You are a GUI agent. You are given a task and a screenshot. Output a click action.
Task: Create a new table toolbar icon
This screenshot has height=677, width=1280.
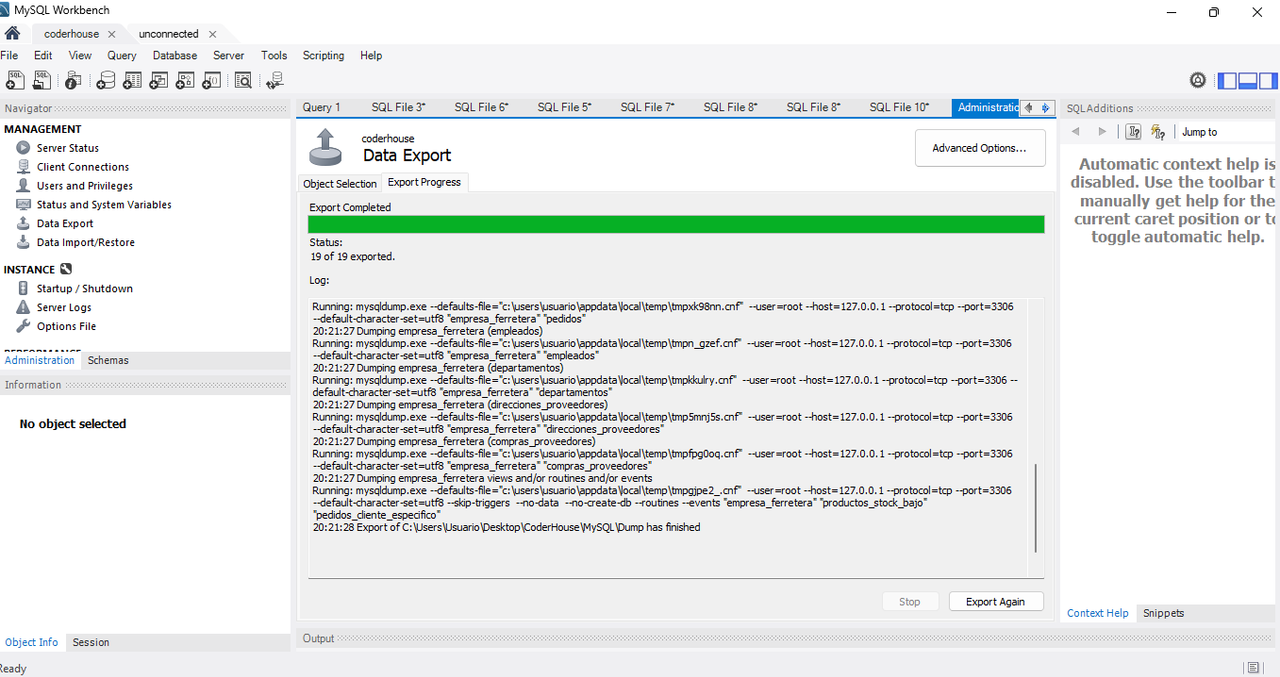tap(132, 81)
